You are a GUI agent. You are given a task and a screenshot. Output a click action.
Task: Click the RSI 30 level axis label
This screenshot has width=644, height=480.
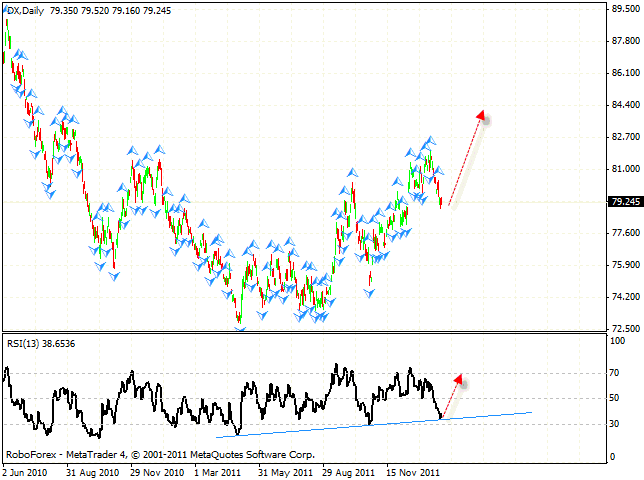tap(616, 424)
